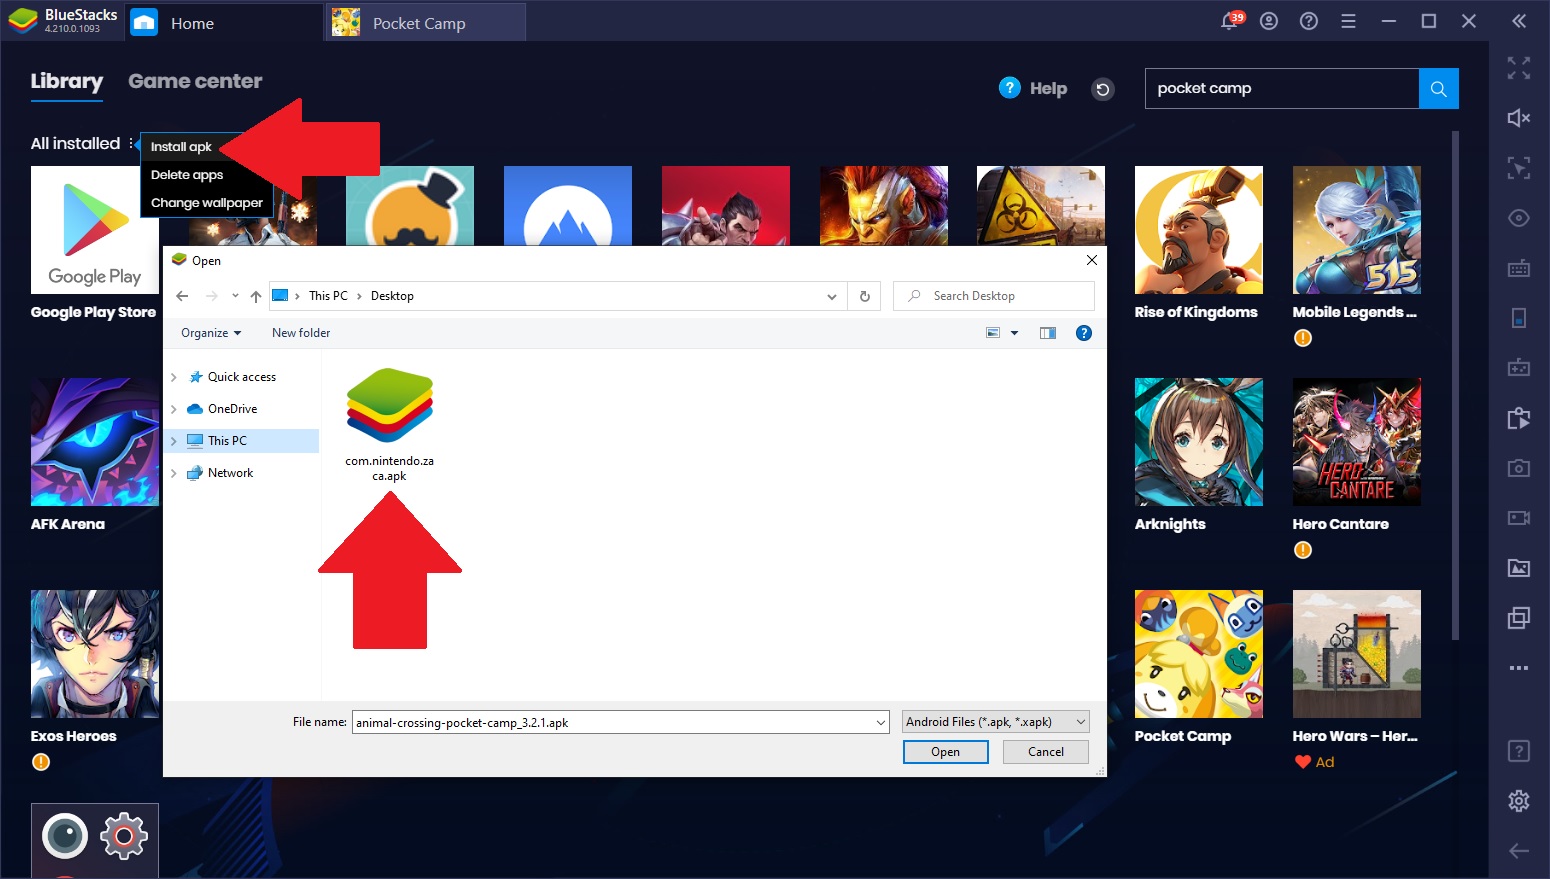1550x879 pixels.
Task: Expand the File name dropdown arrow
Action: point(881,722)
